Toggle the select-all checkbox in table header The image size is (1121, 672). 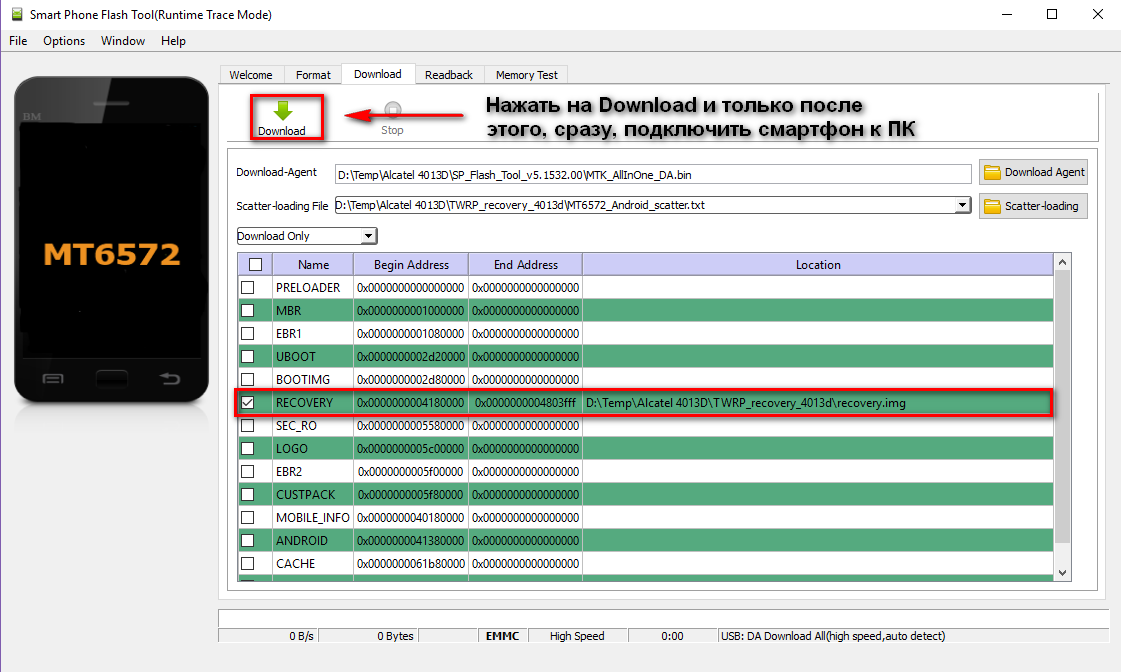click(255, 265)
